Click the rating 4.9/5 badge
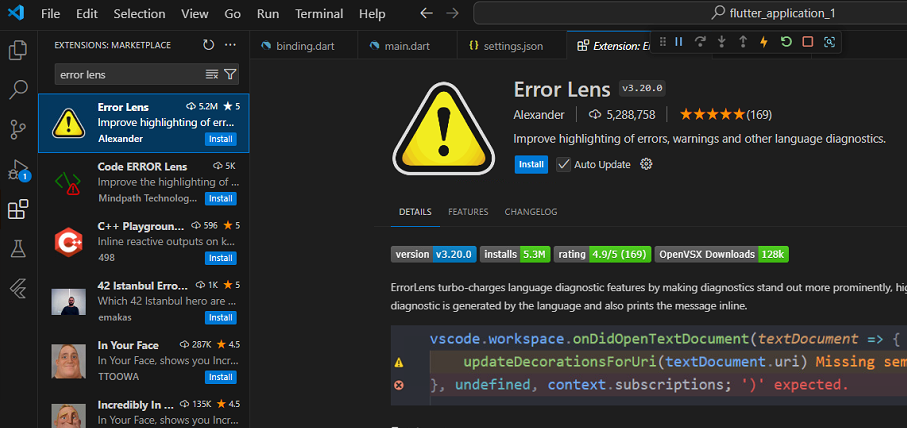 point(602,254)
